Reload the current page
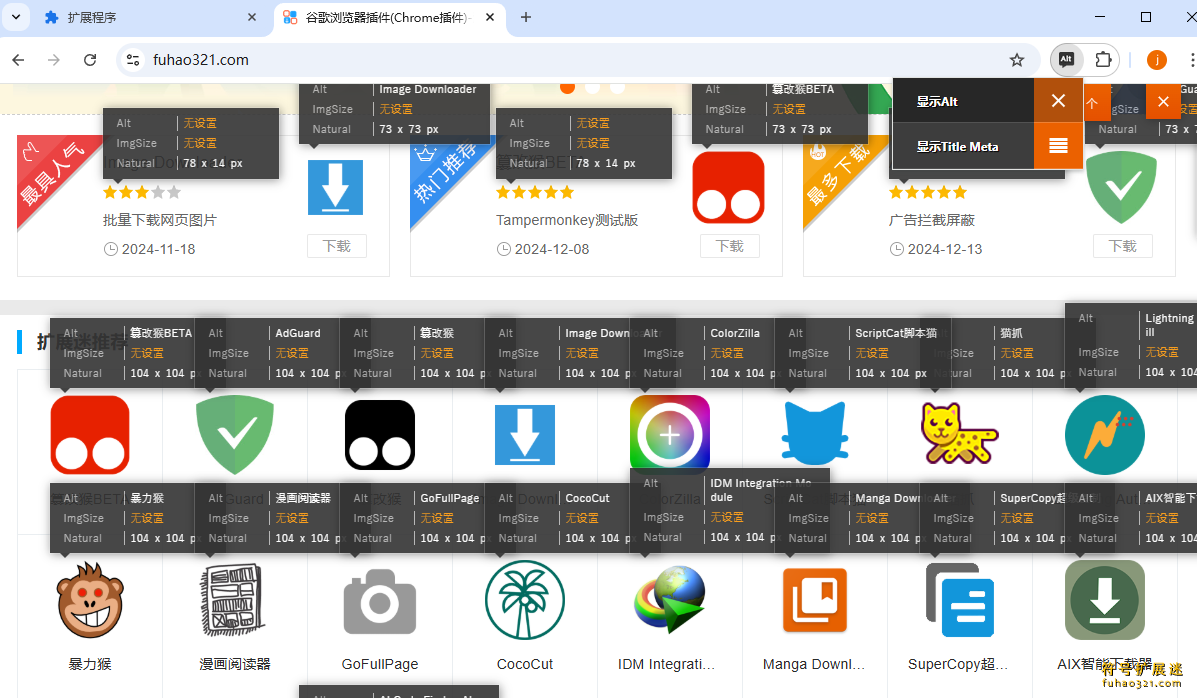 (90, 60)
